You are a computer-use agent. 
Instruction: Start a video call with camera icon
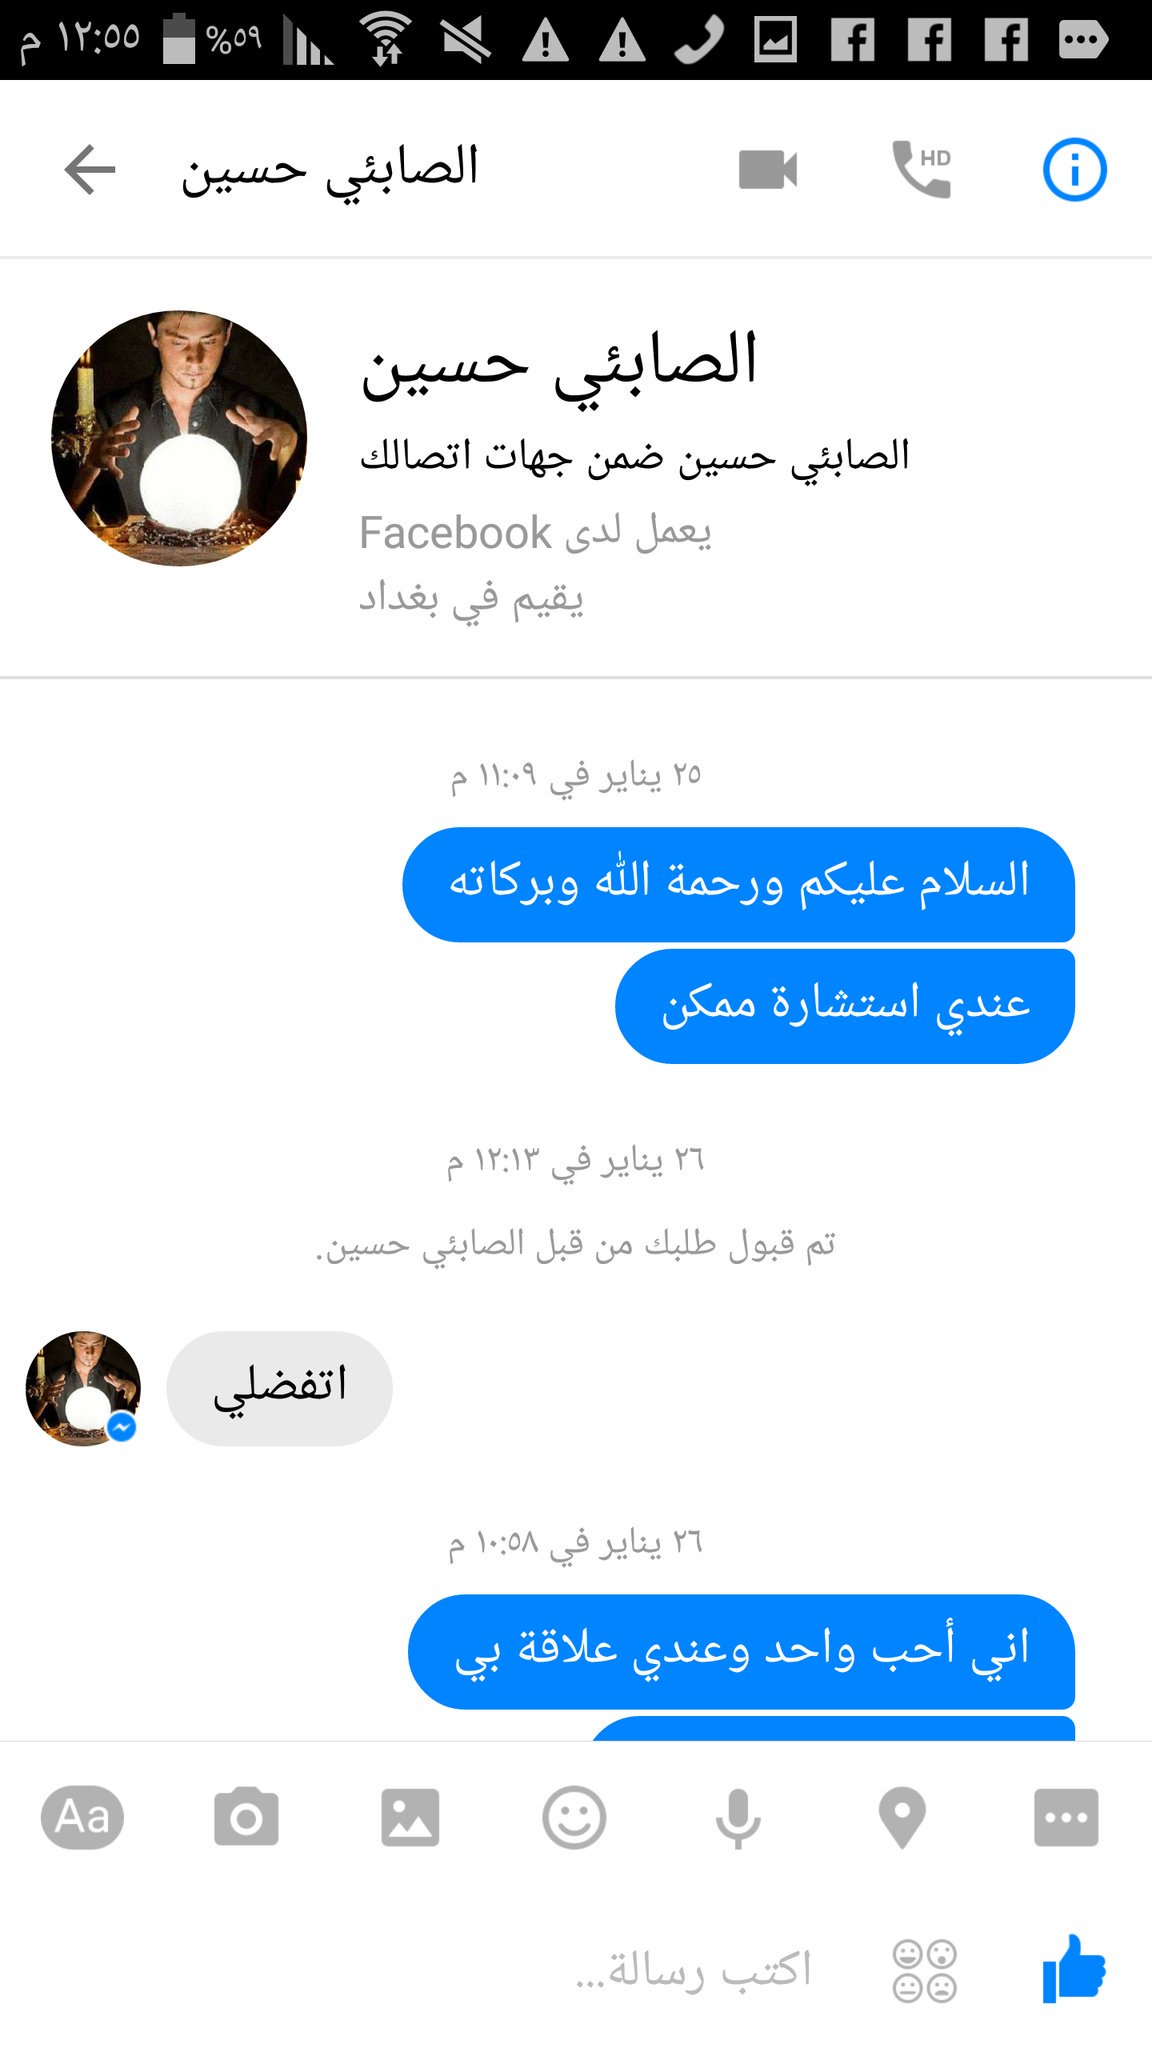click(x=768, y=169)
